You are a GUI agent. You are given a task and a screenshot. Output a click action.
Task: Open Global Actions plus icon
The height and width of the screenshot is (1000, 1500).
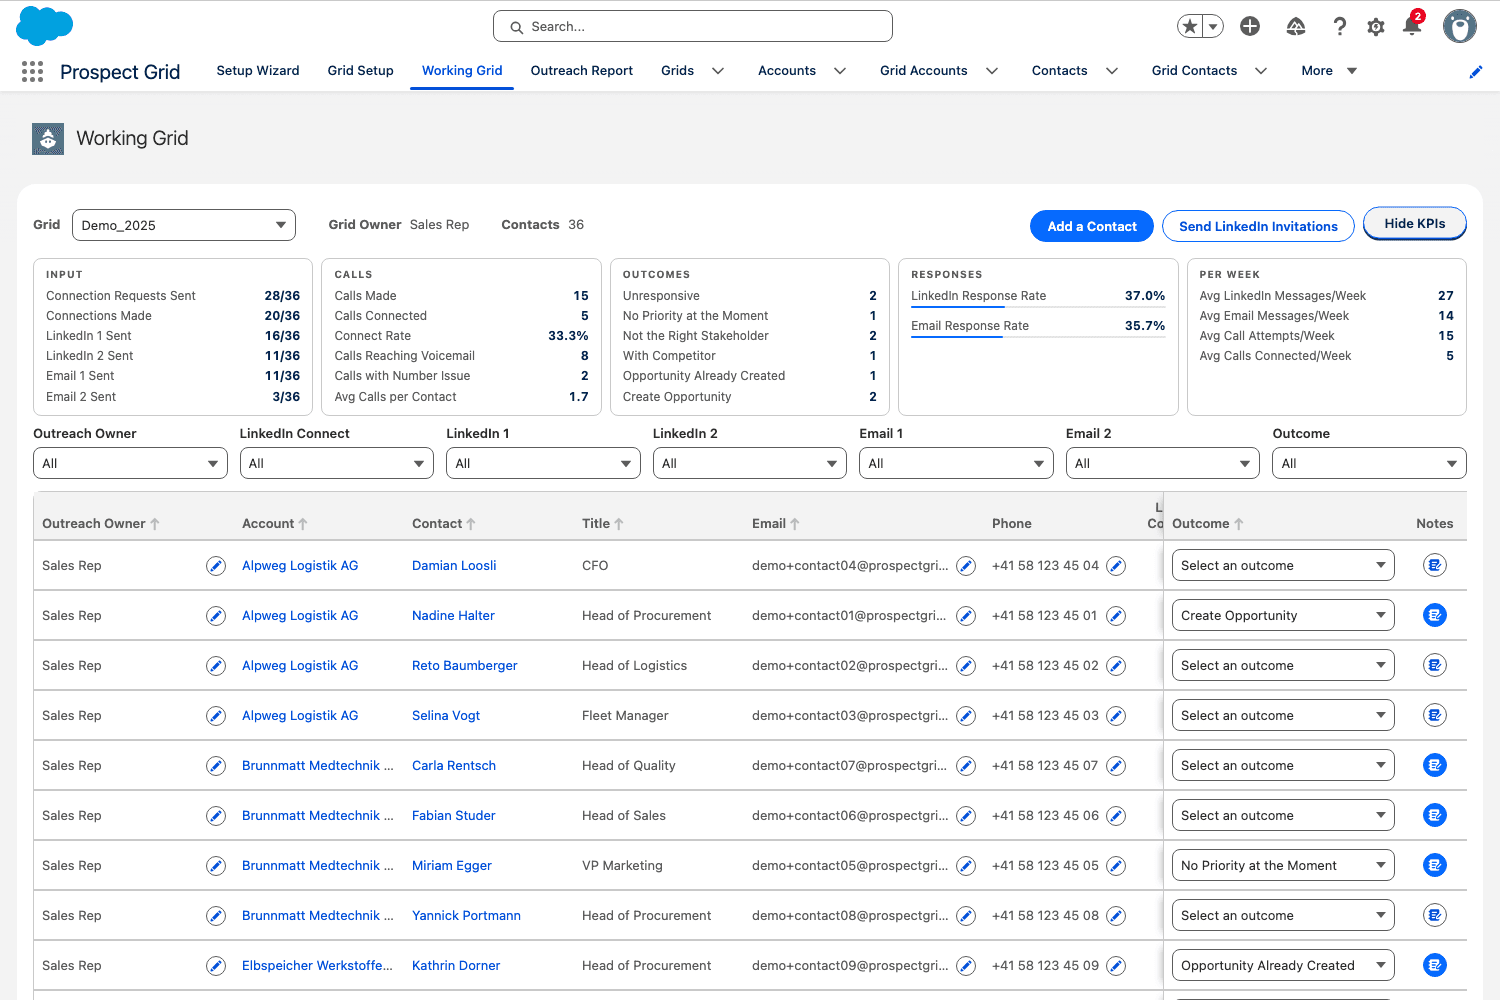[x=1250, y=27]
